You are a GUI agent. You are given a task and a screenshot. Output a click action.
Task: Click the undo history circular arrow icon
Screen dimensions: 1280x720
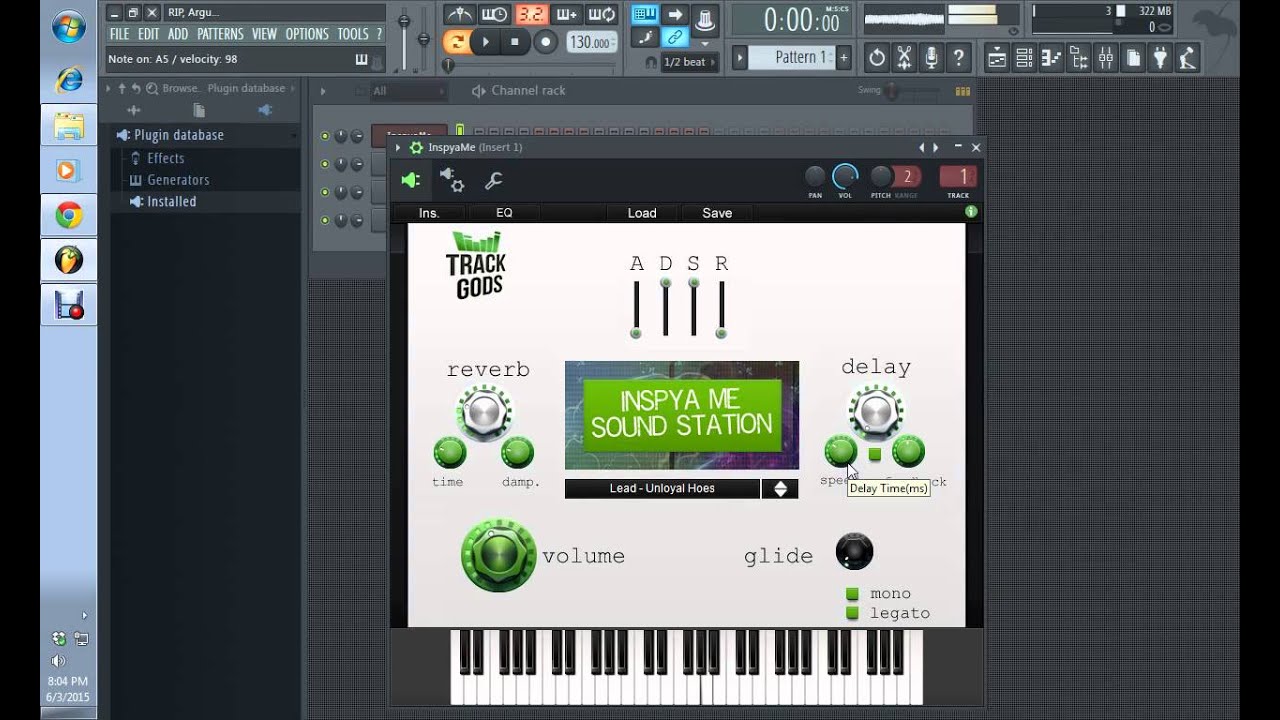[x=877, y=57]
